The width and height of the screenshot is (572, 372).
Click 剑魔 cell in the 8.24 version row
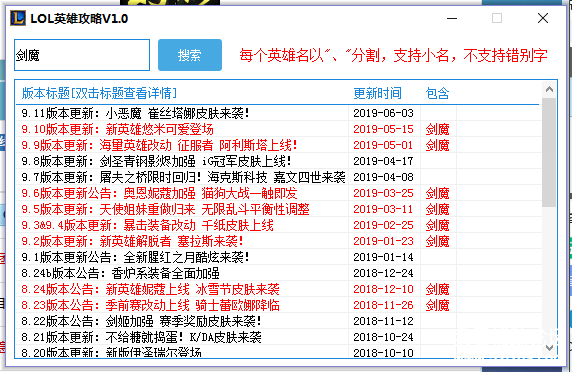coord(437,290)
